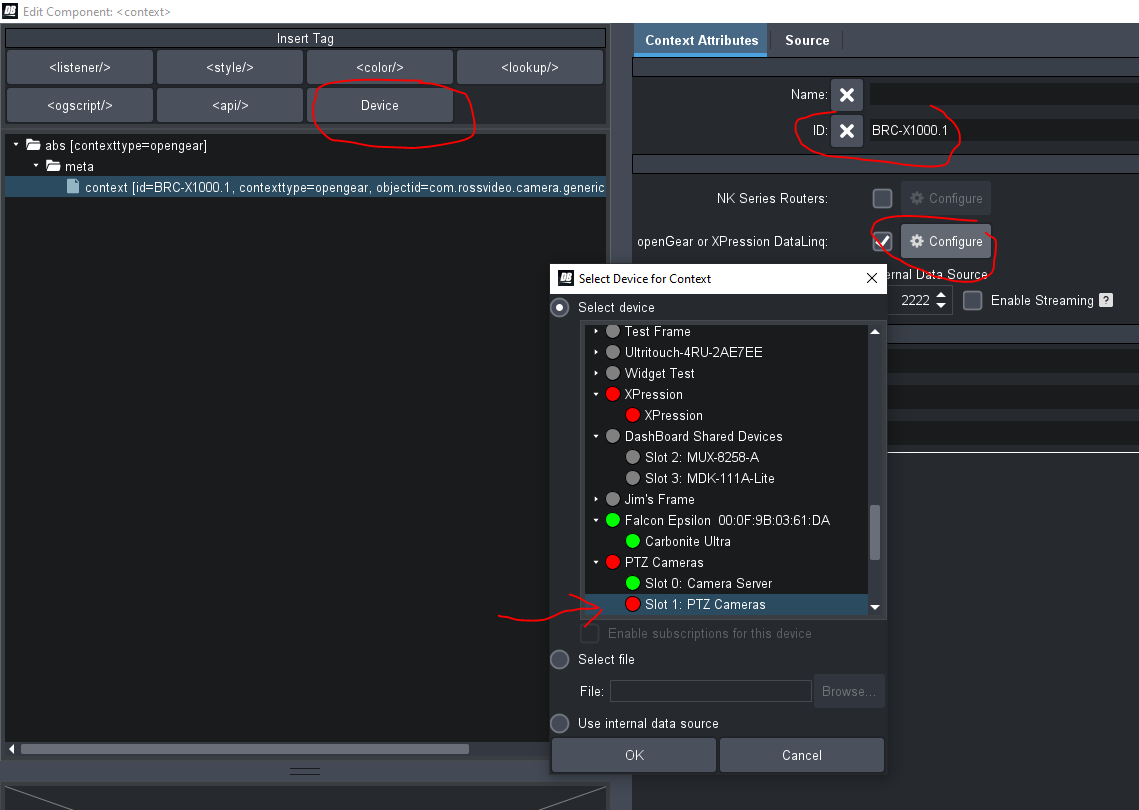Collapse the PTZ Cameras parent node
Image resolution: width=1139 pixels, height=810 pixels.
coord(596,562)
